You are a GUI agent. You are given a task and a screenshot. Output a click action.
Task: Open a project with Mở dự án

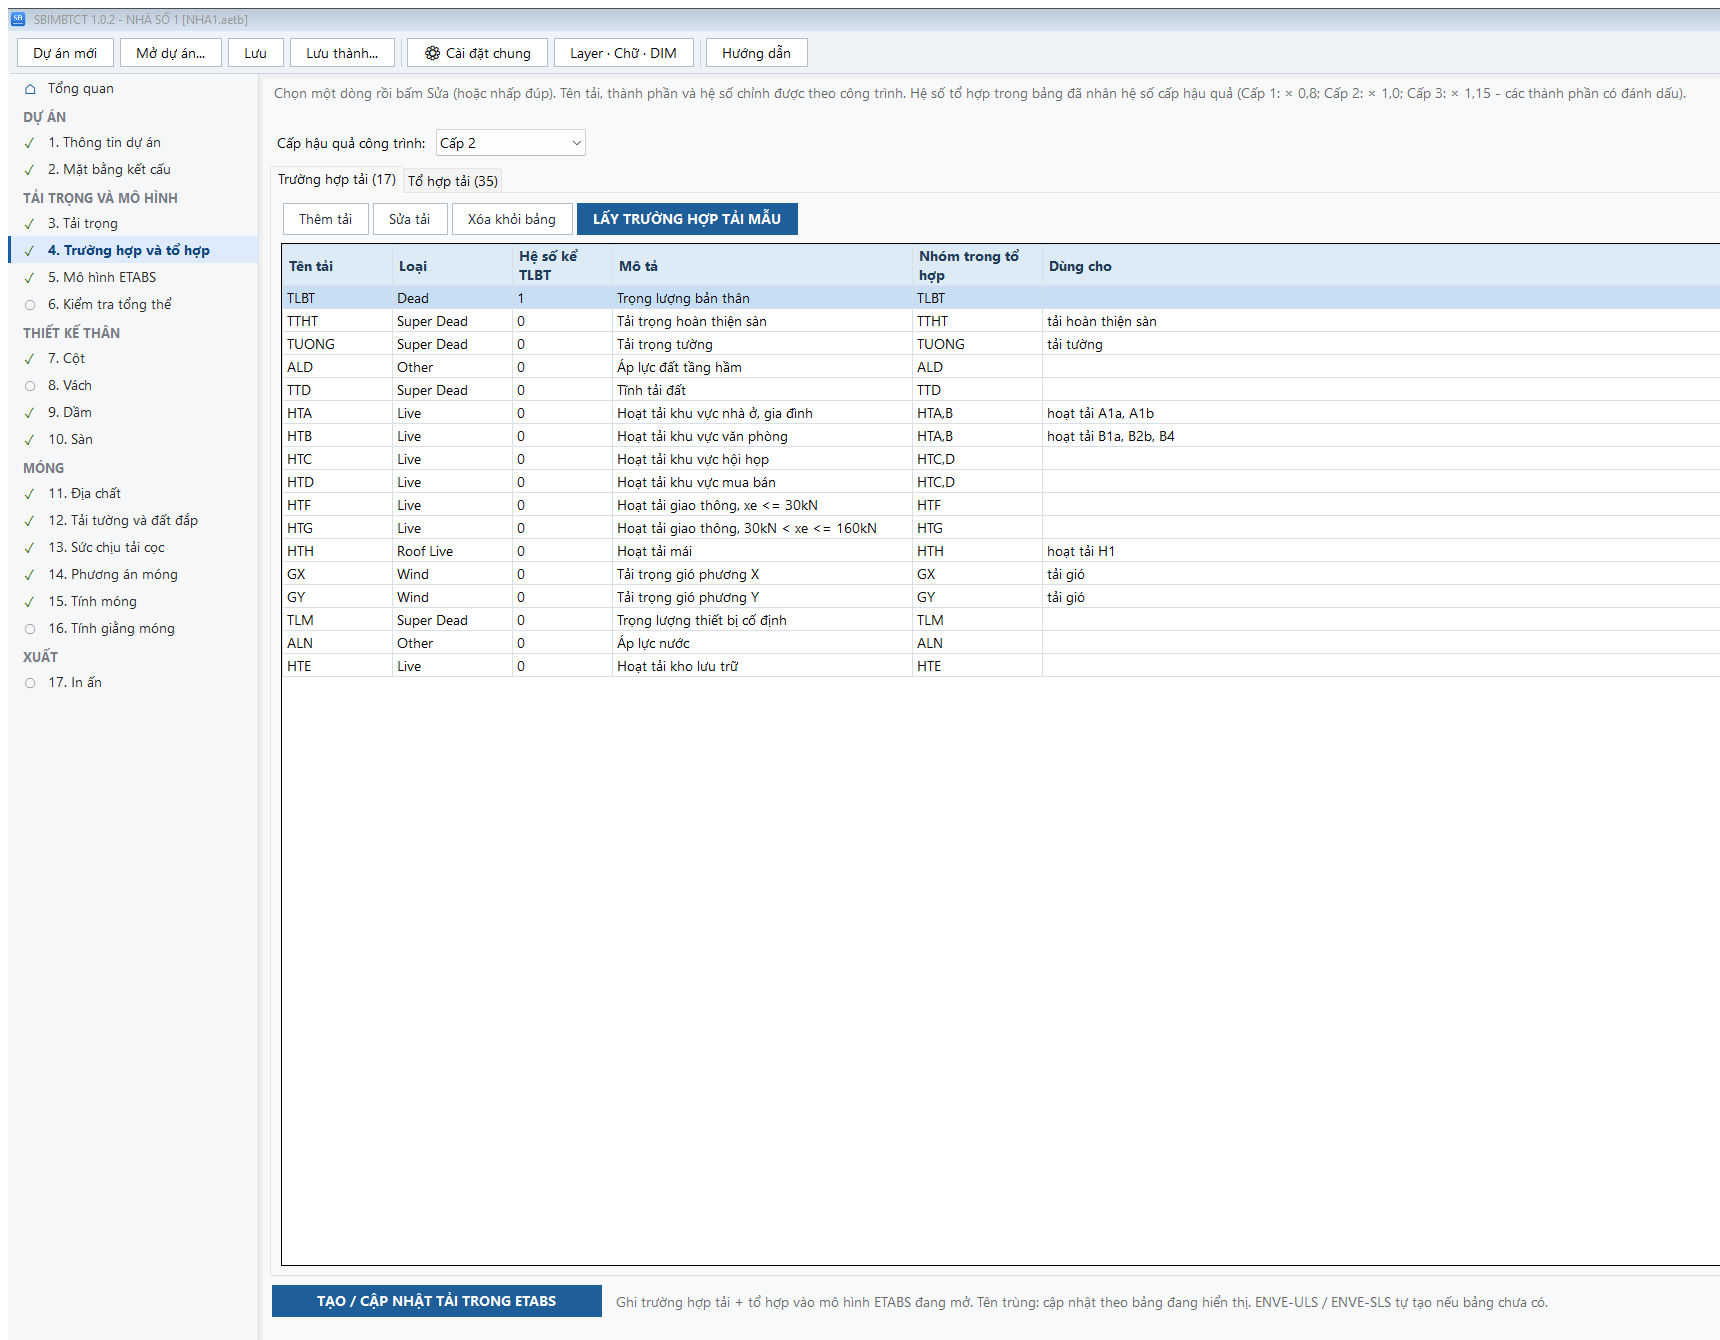coord(171,53)
